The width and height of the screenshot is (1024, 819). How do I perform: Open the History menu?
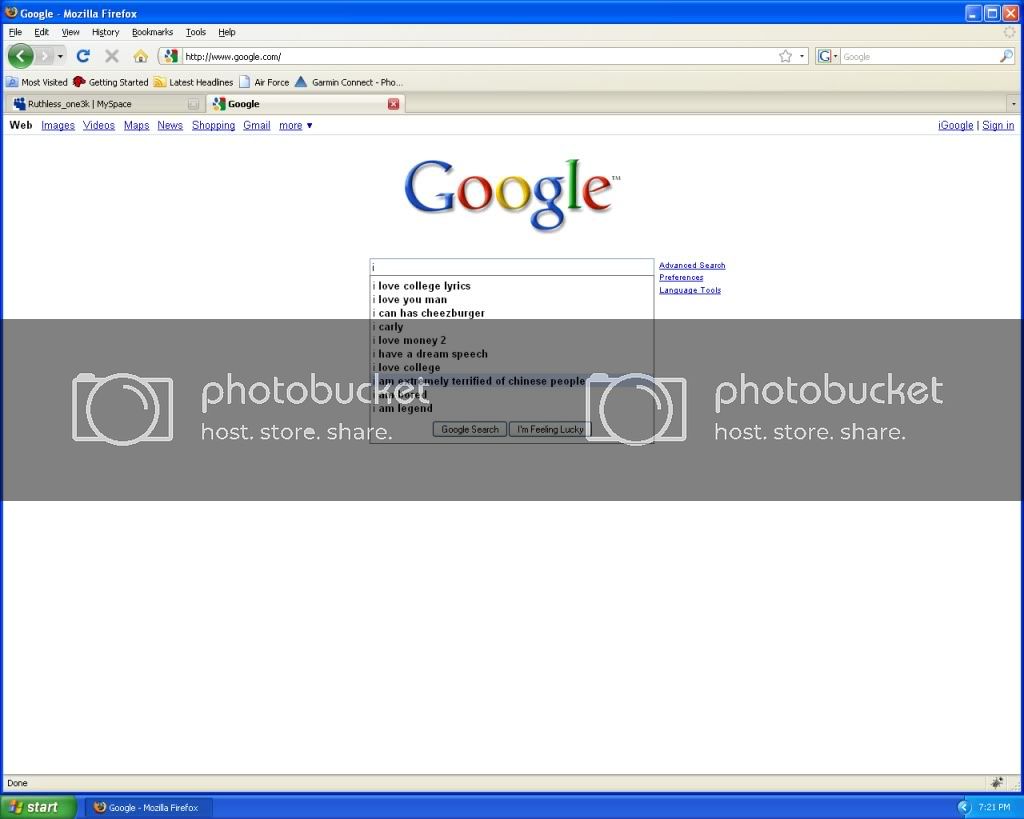(105, 32)
